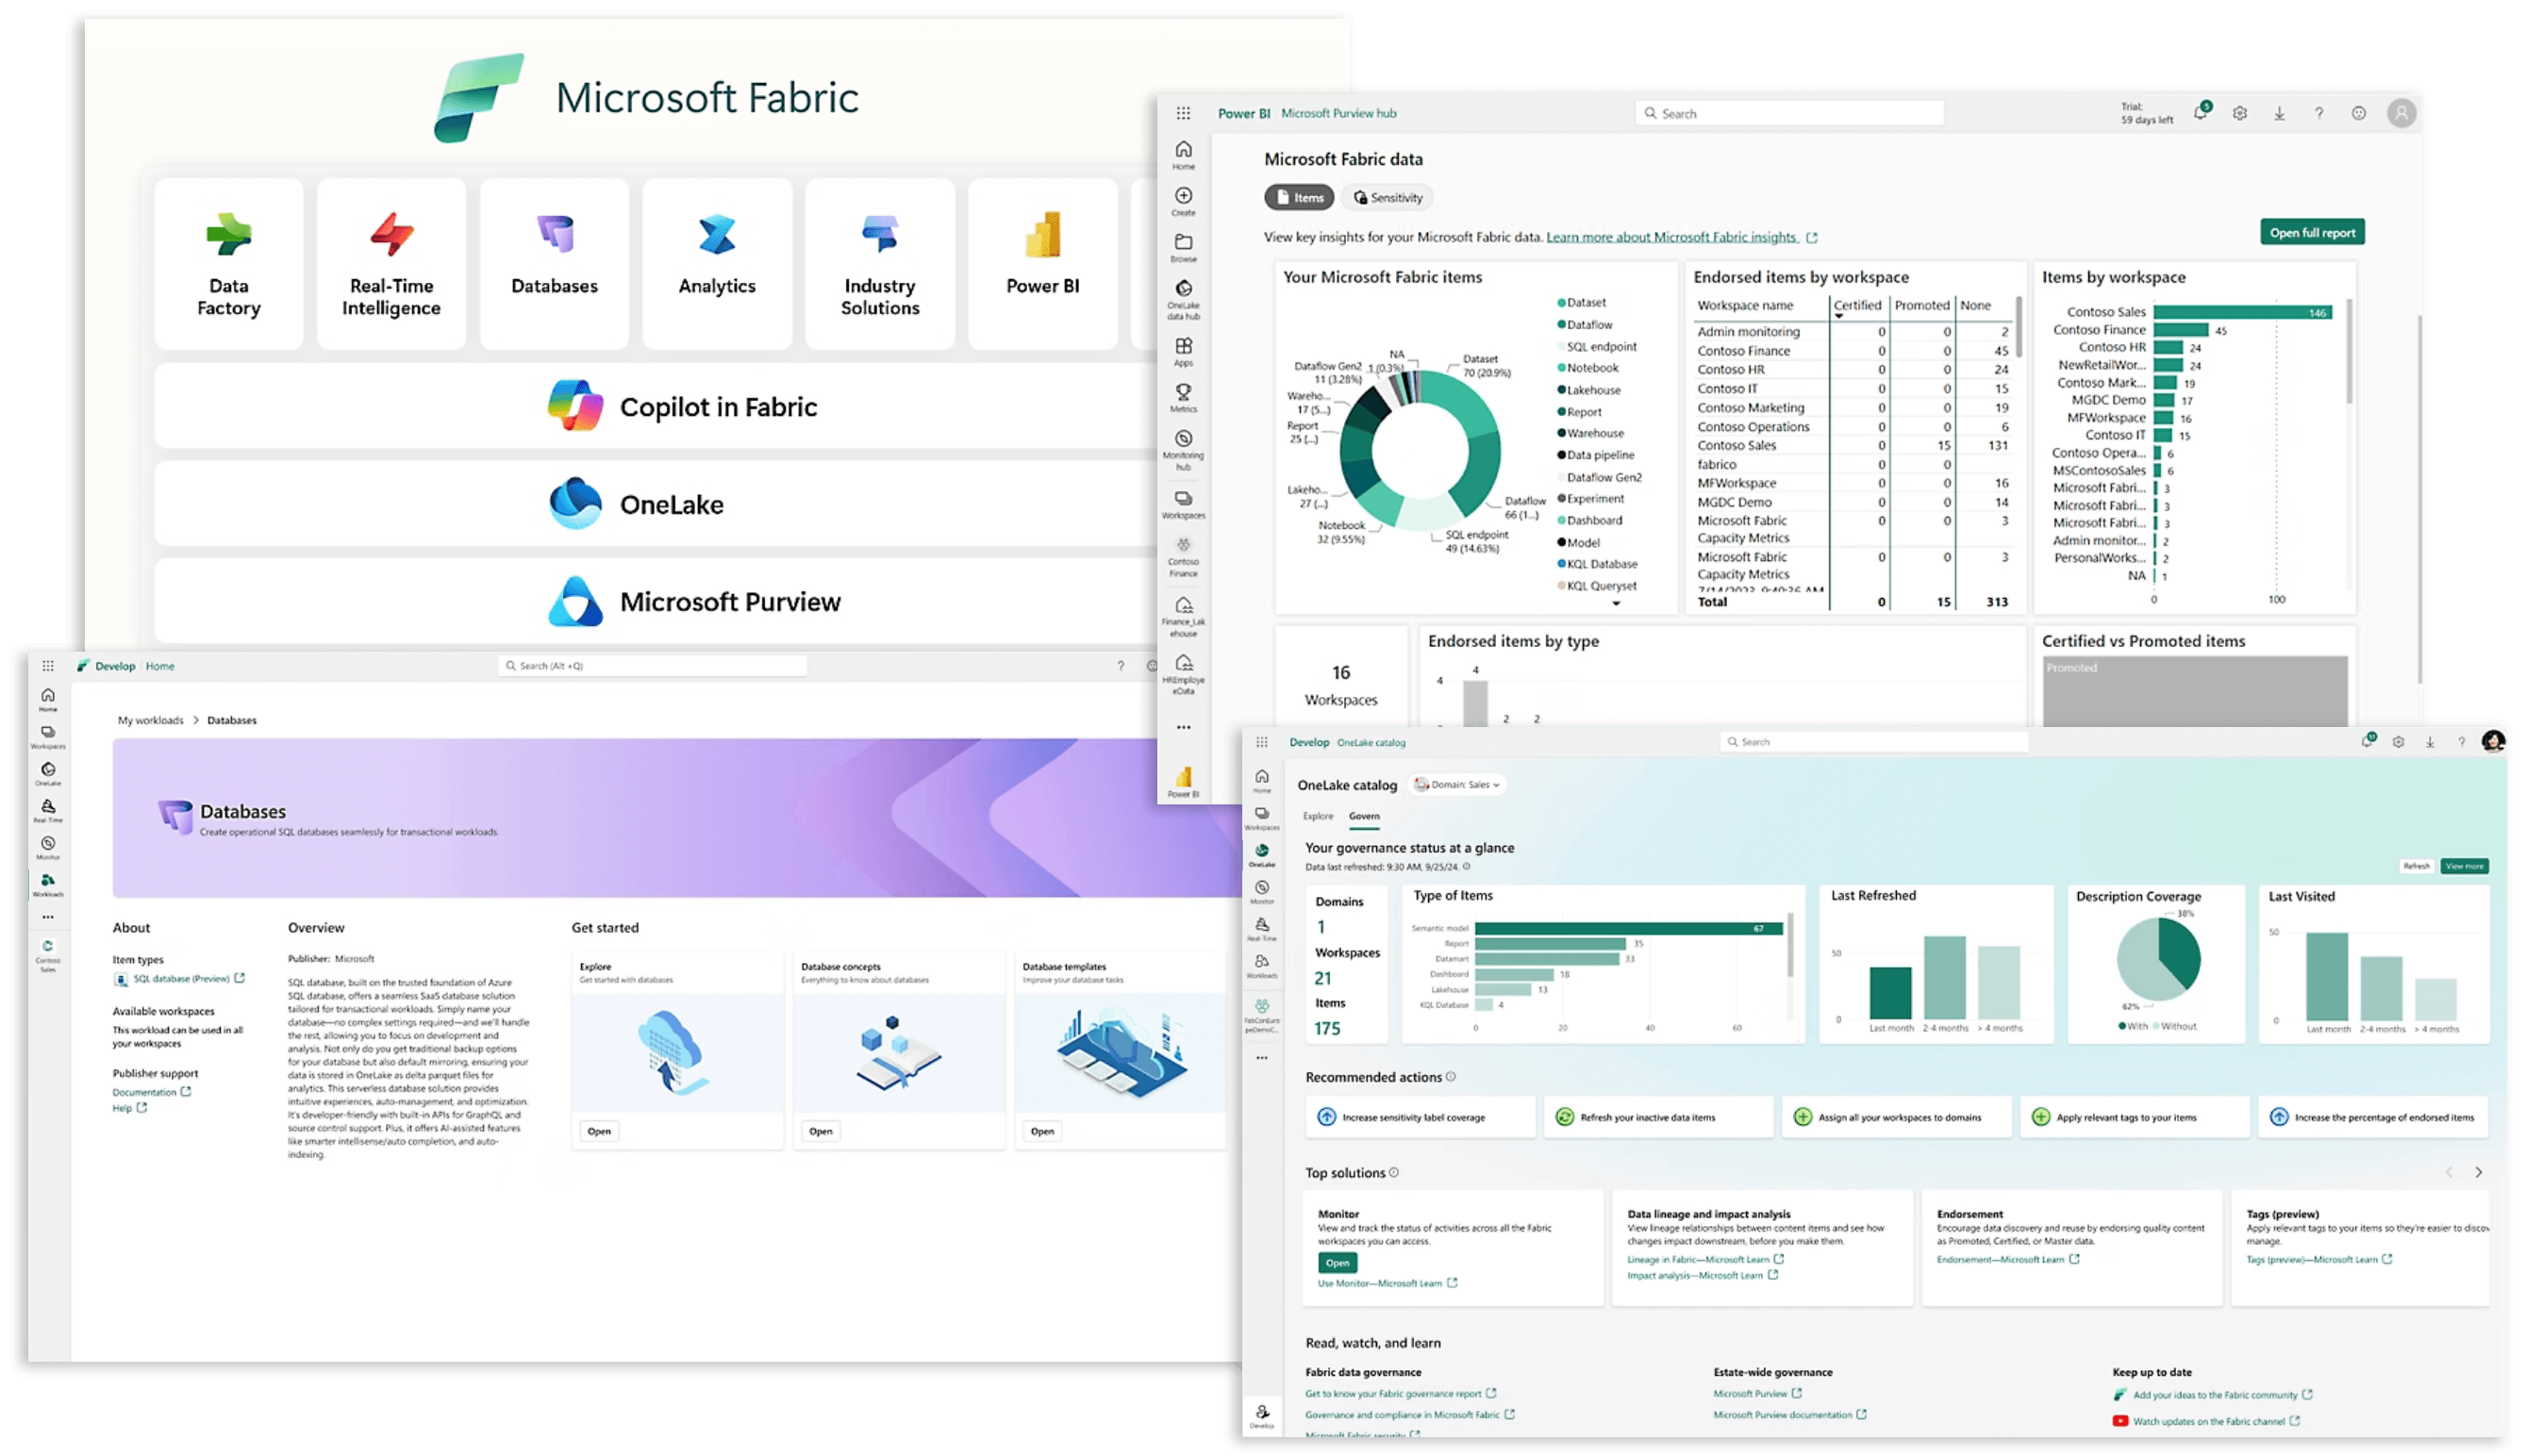Expand legend list with down arrow in donut chart
2526x1456 pixels.
click(1616, 603)
